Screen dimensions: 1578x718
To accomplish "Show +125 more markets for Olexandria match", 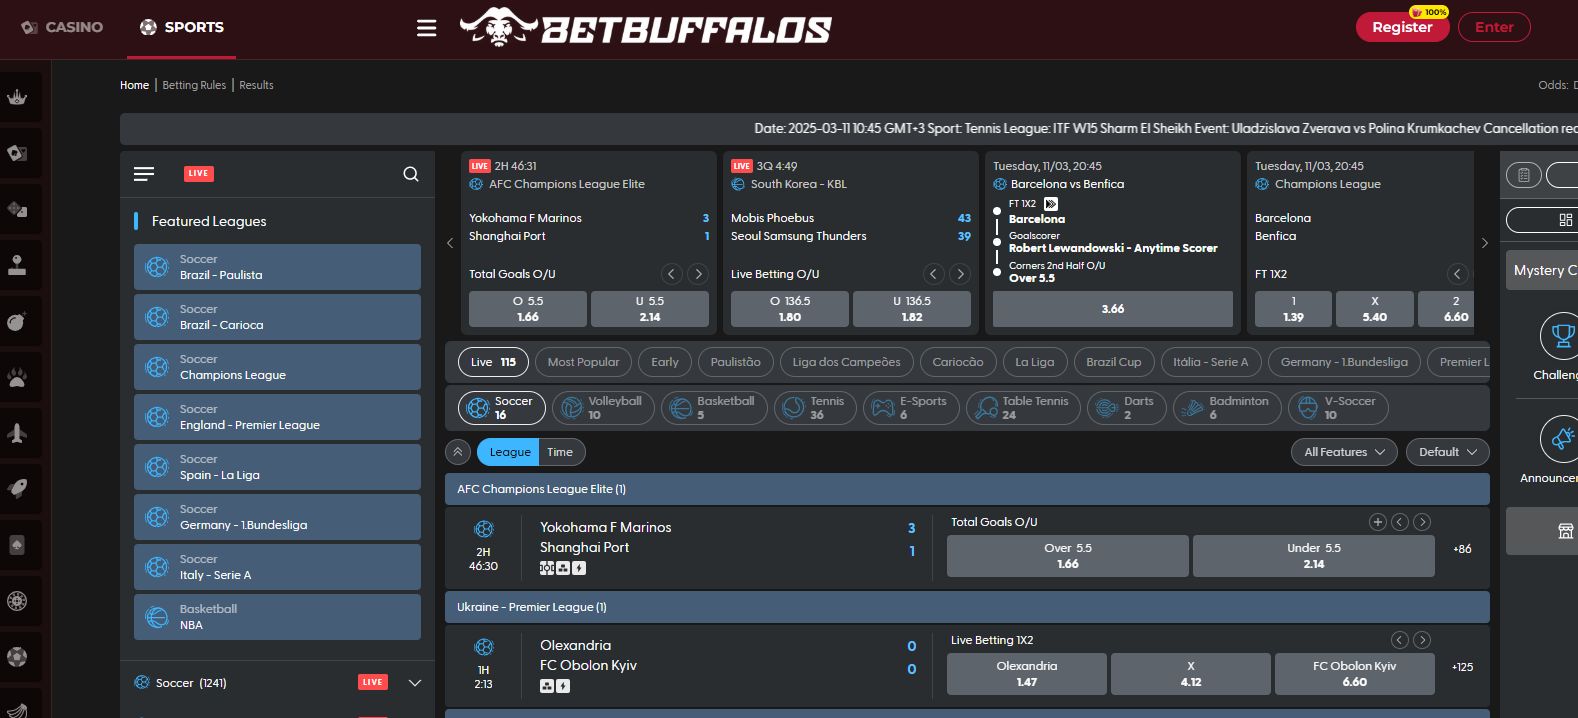I will point(1462,667).
